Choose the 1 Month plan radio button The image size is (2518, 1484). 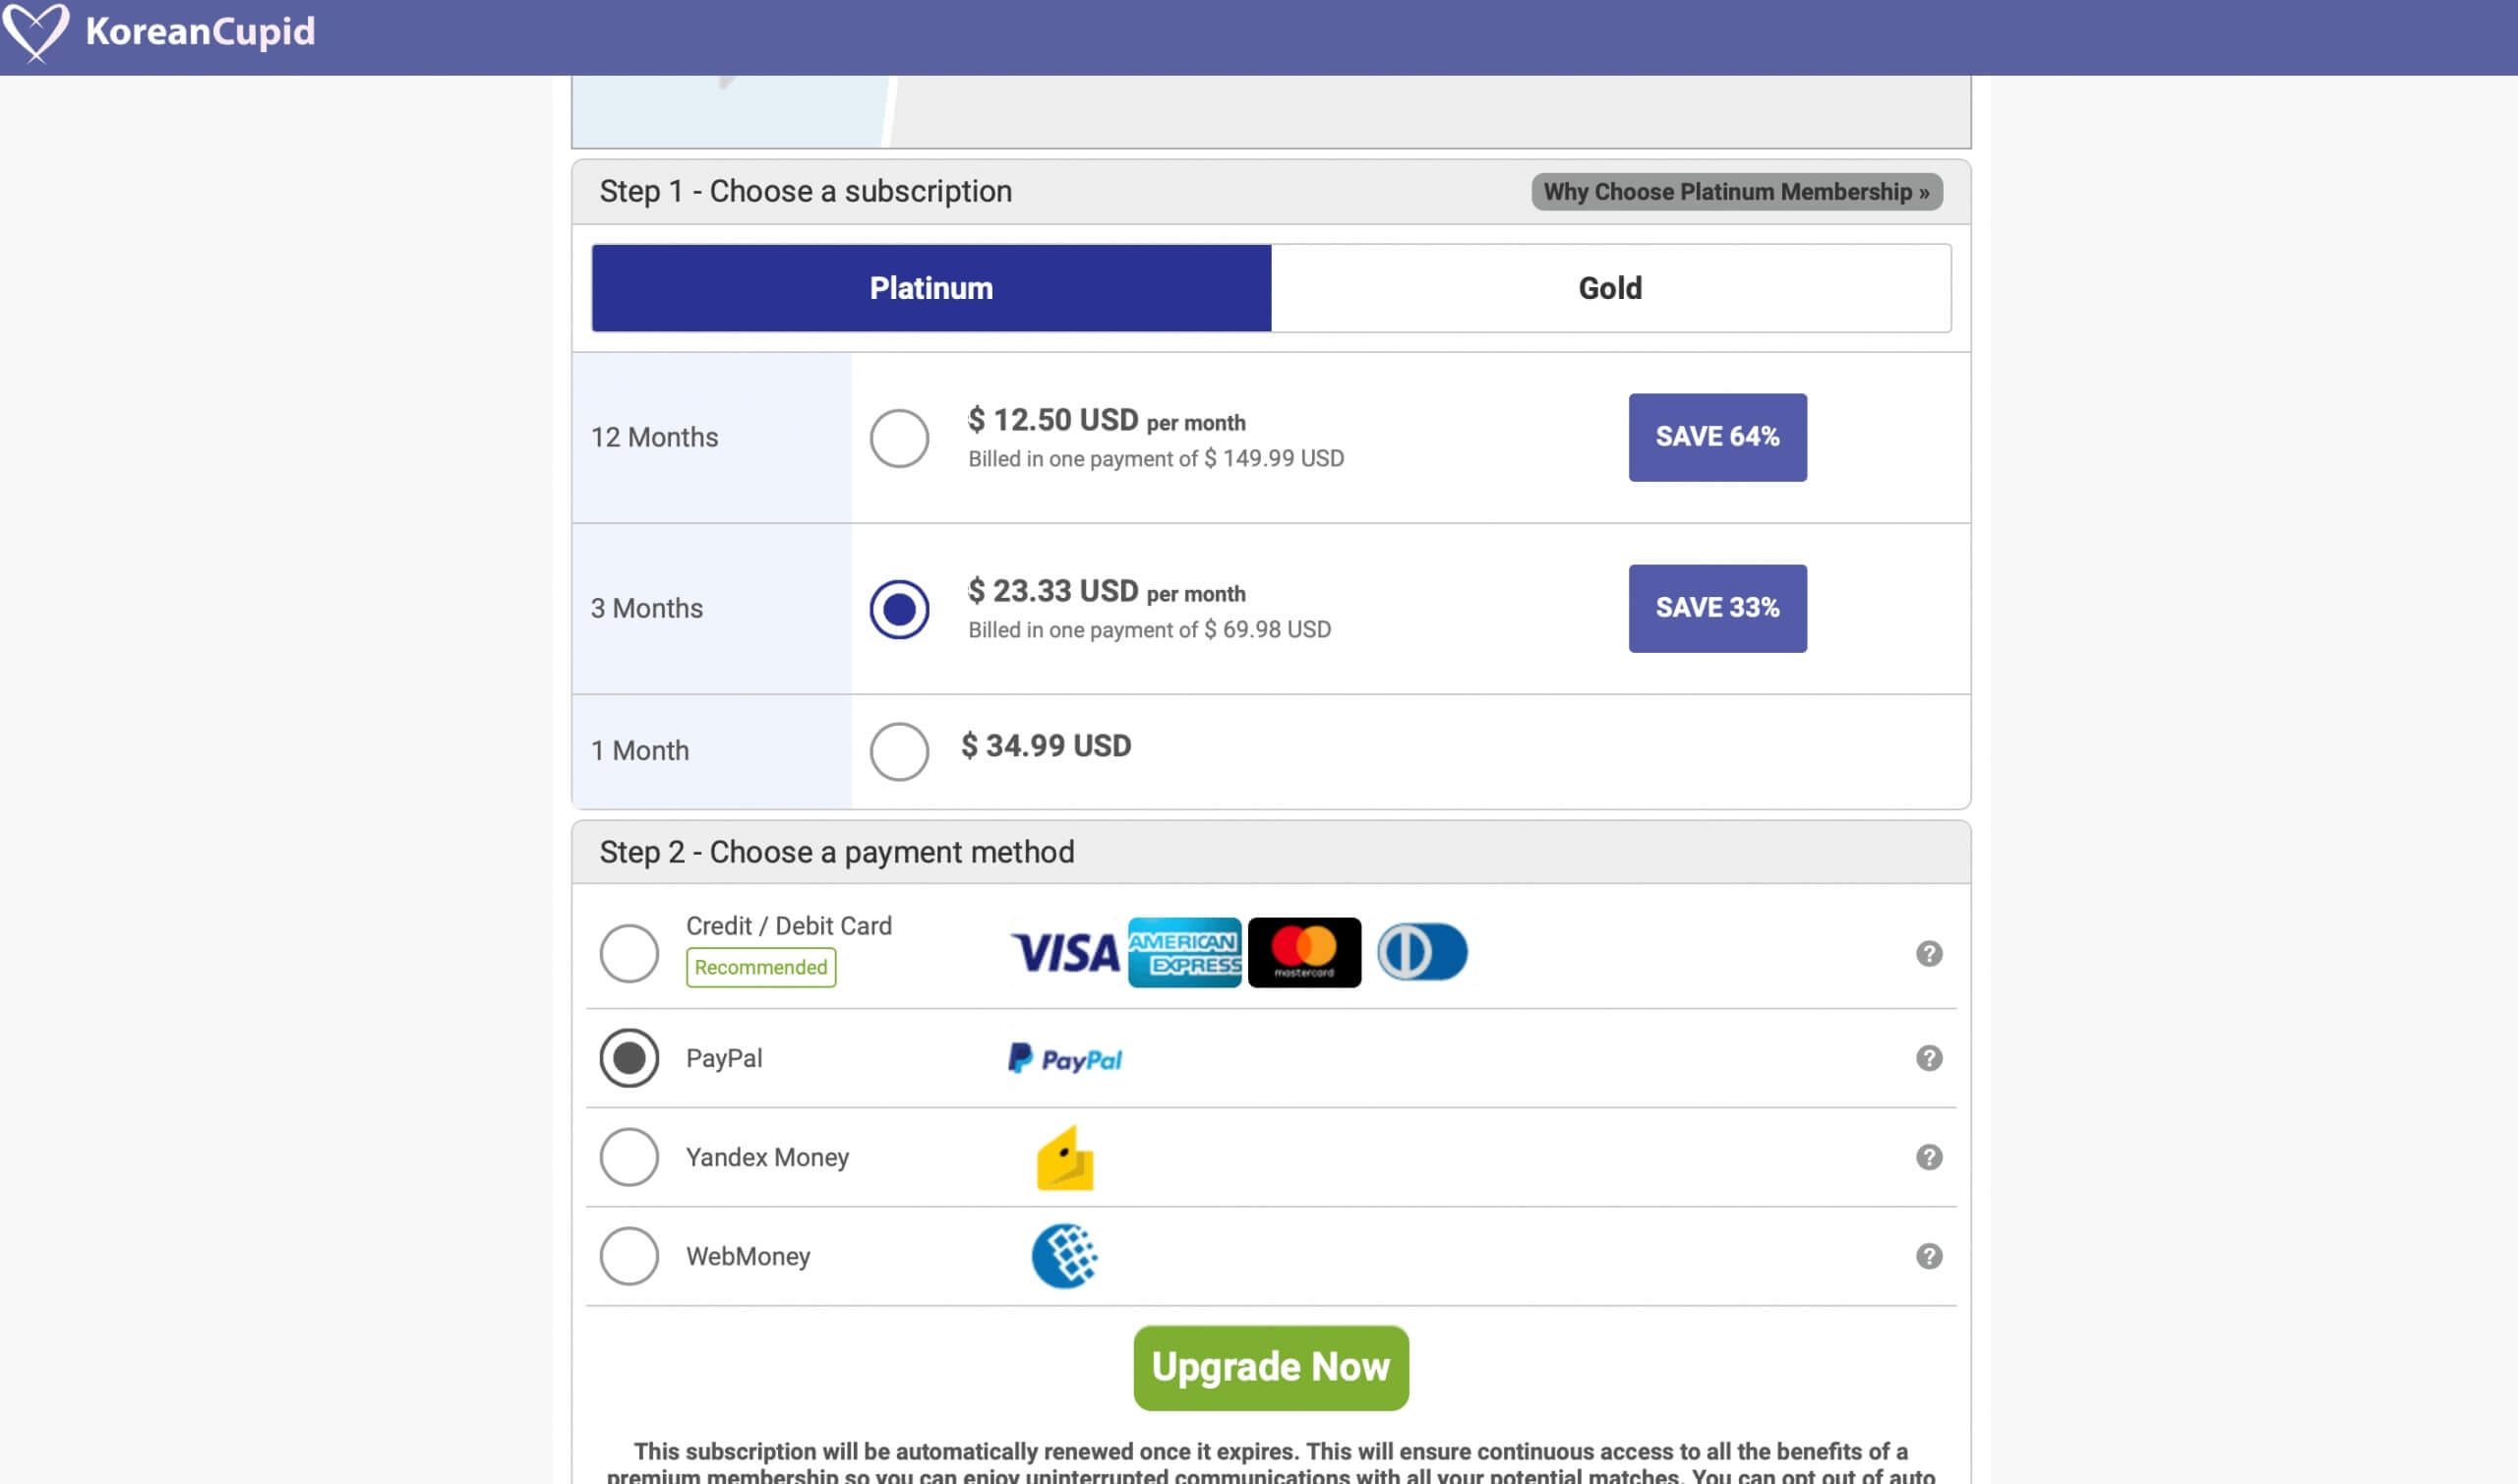[899, 752]
